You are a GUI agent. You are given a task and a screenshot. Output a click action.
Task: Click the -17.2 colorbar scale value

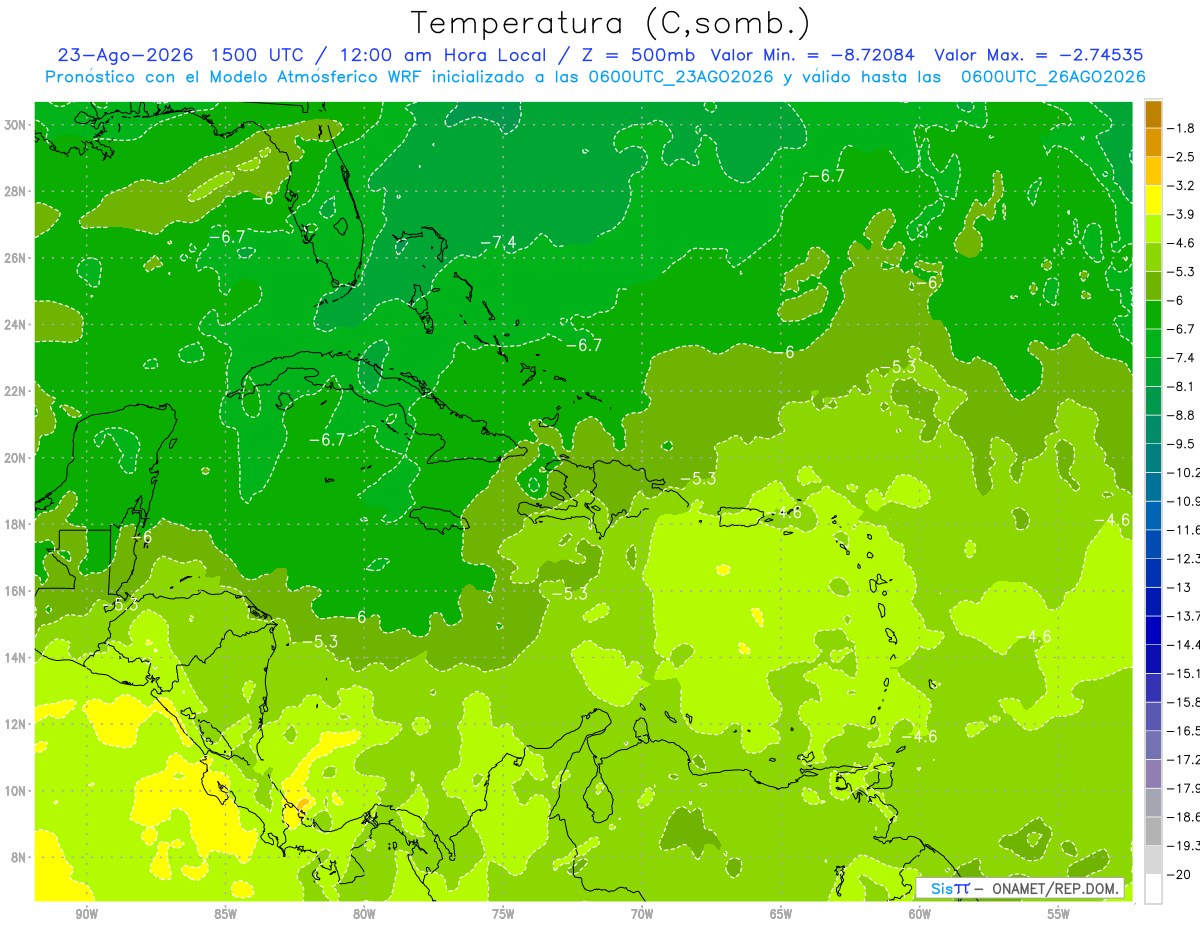pos(1183,759)
